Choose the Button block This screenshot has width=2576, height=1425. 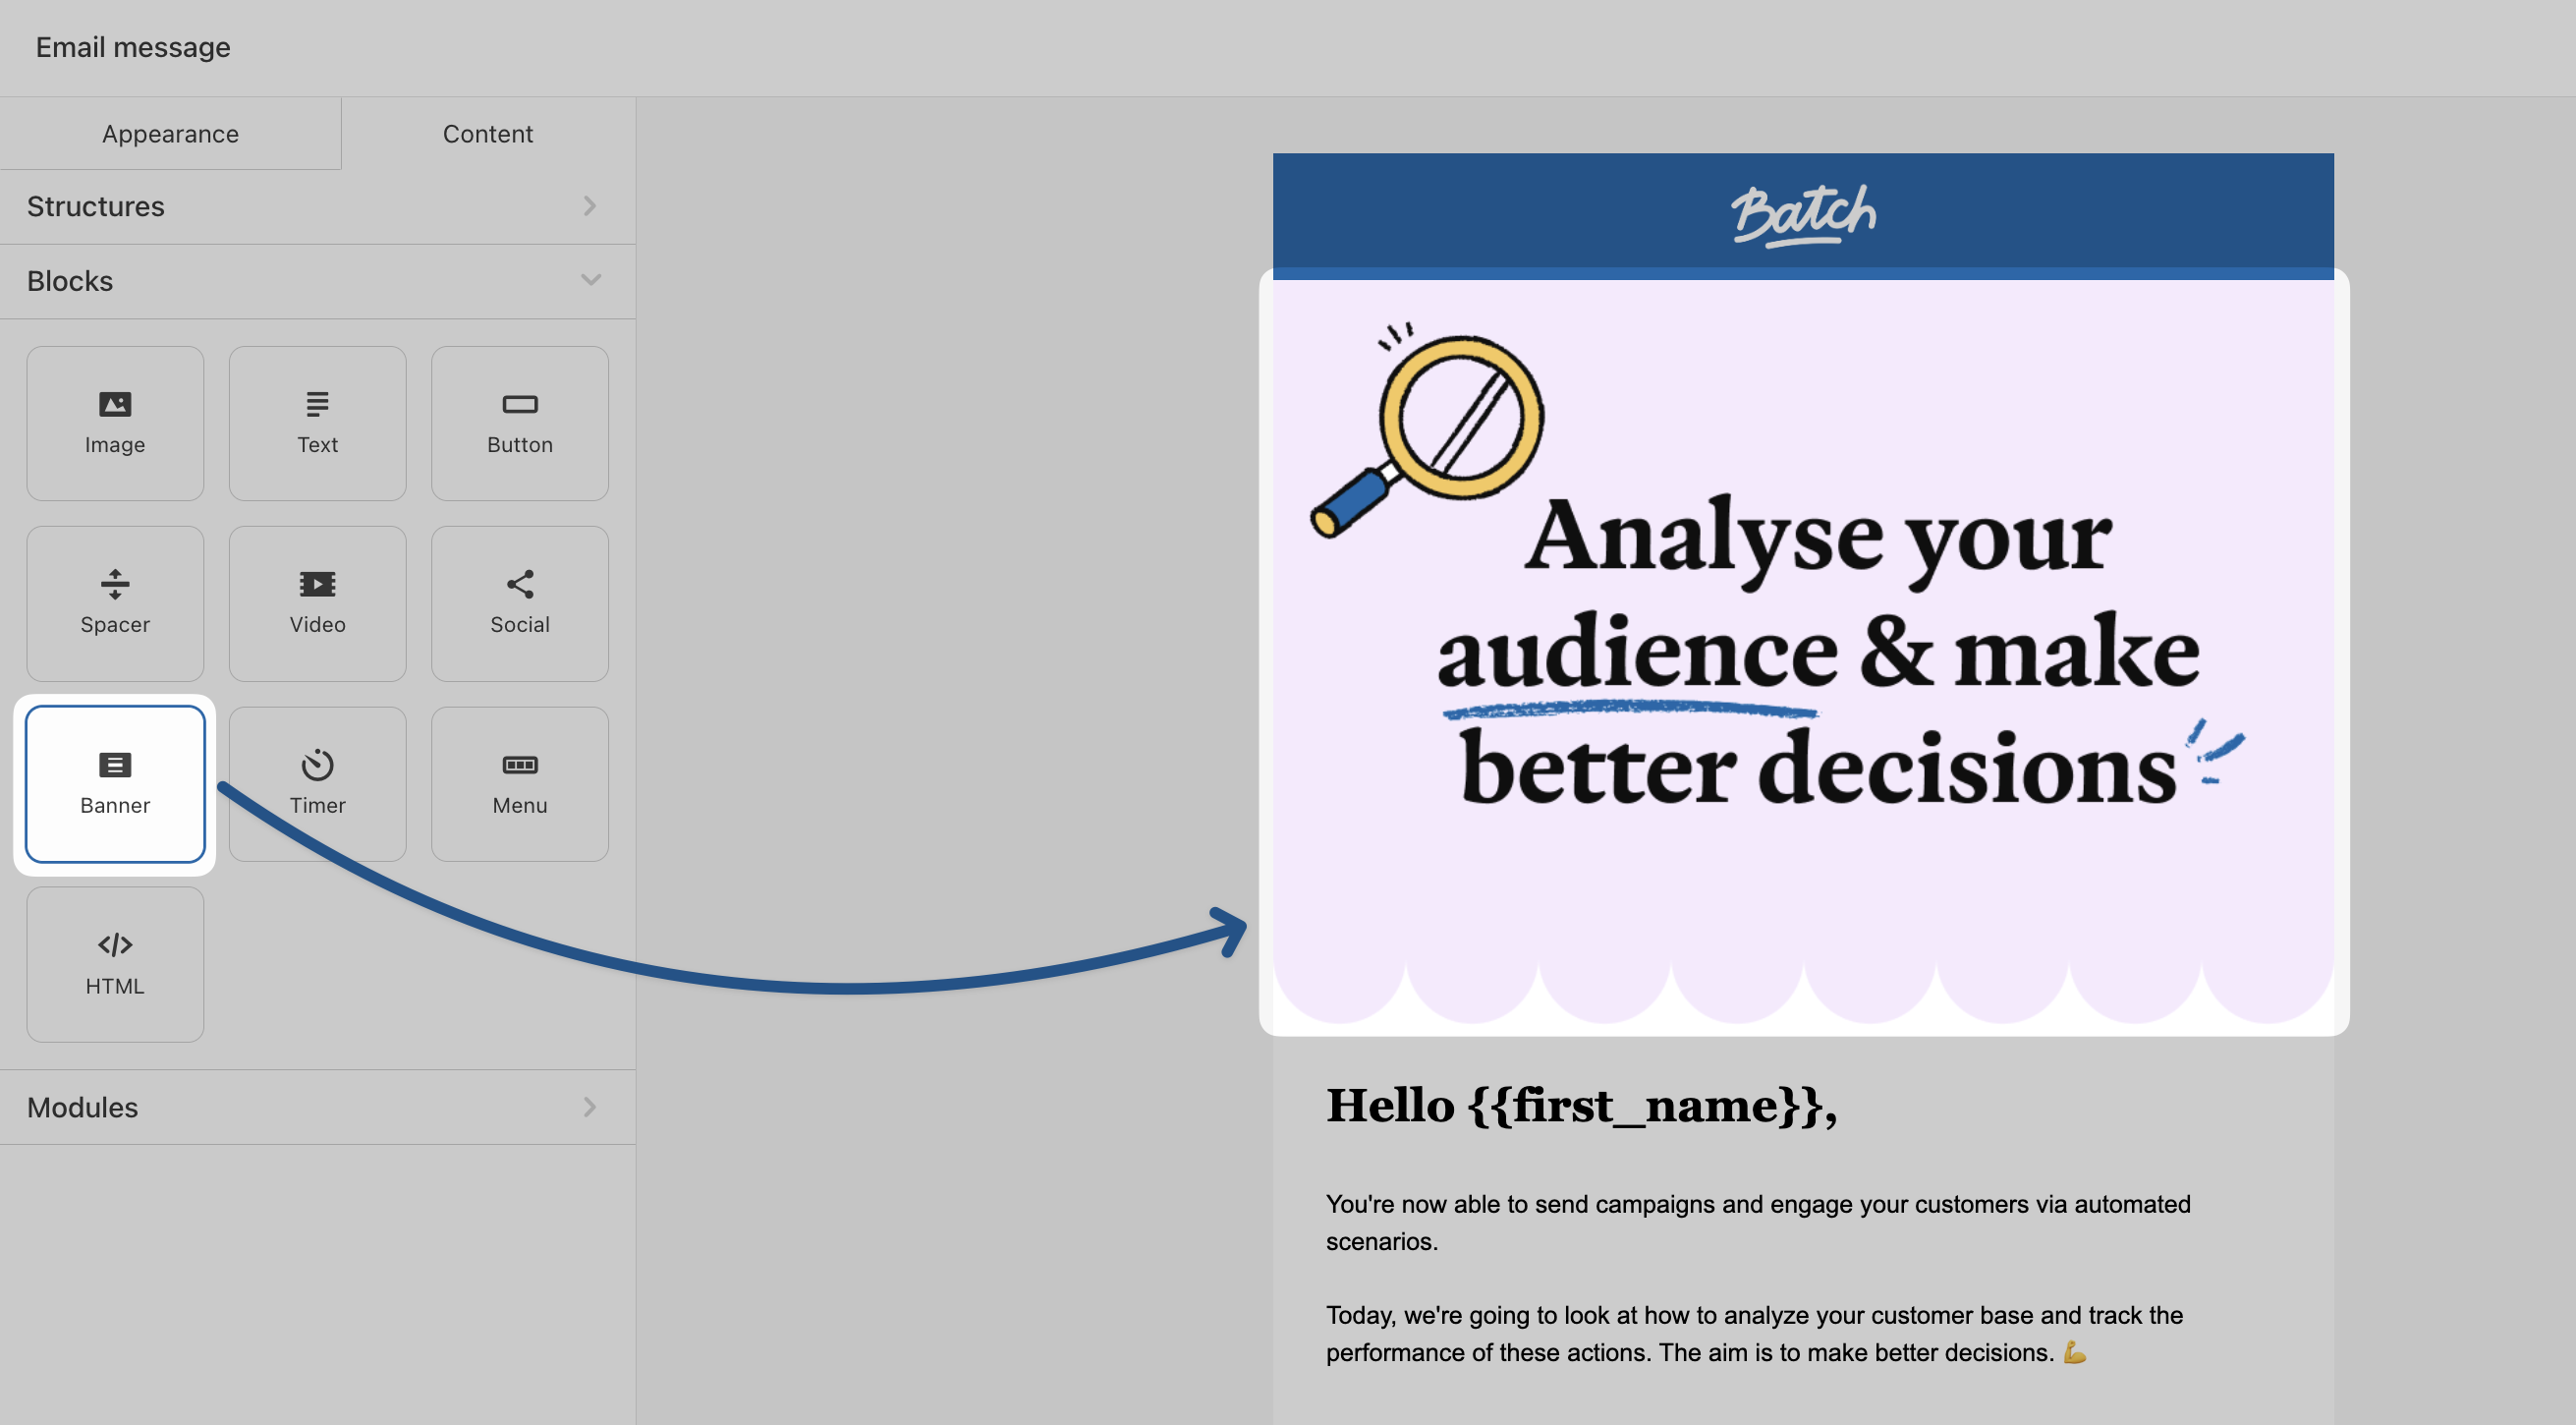519,423
